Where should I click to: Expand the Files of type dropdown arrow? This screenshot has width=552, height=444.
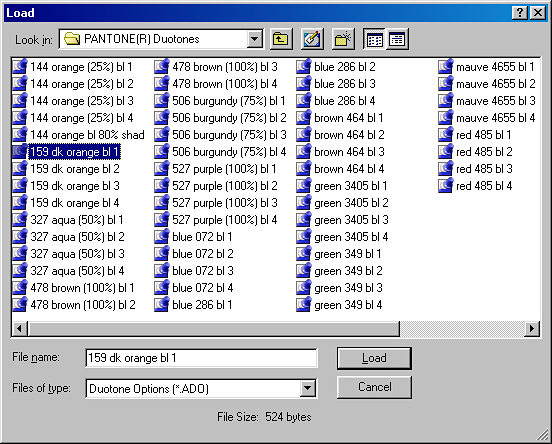[307, 388]
